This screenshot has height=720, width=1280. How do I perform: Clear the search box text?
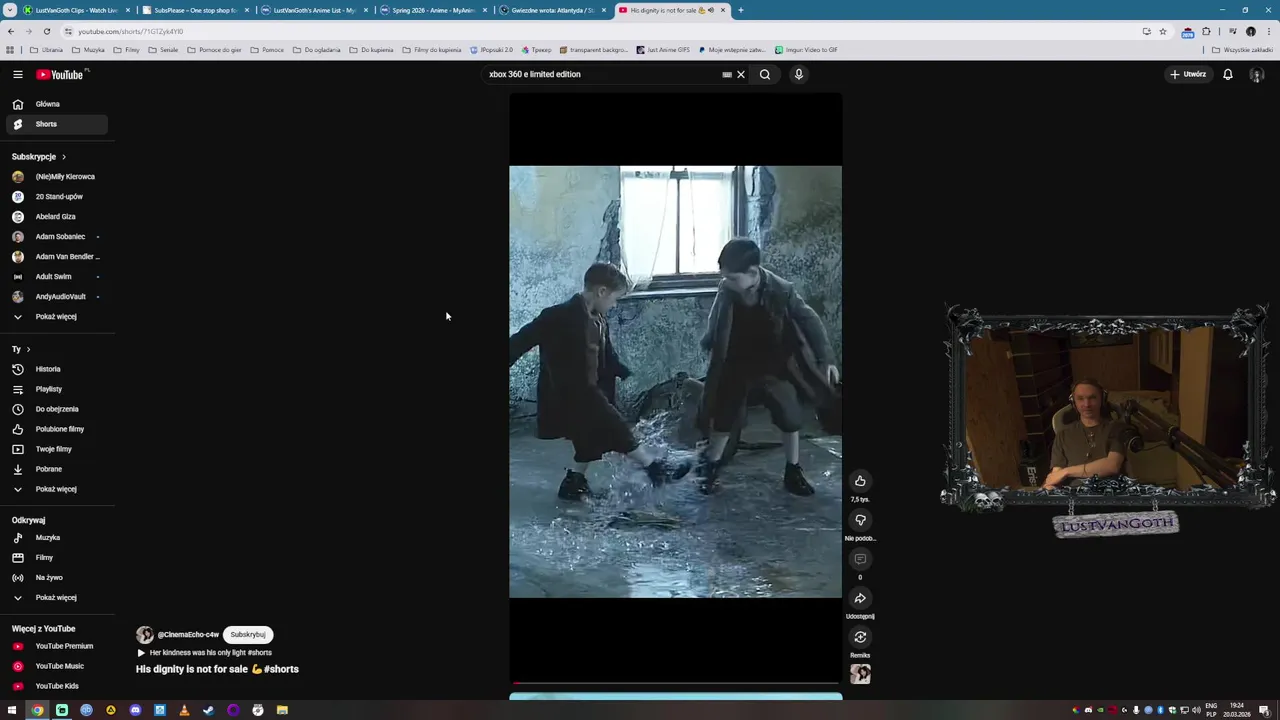[x=741, y=74]
